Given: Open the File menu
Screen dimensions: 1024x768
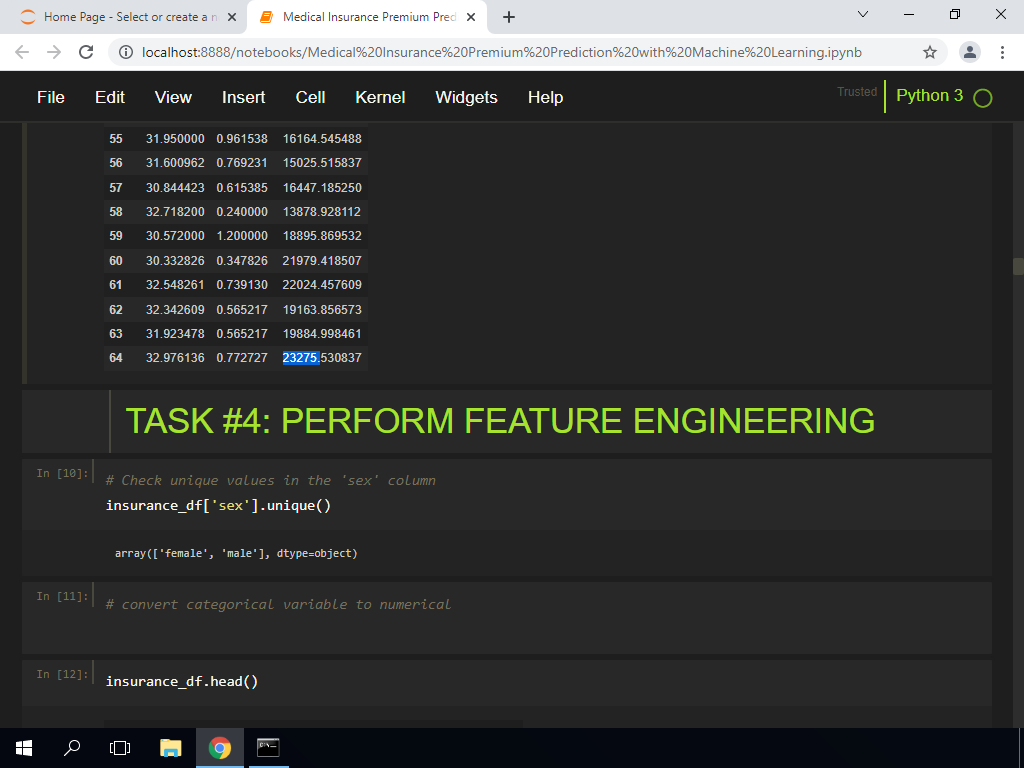Looking at the screenshot, I should (x=51, y=97).
